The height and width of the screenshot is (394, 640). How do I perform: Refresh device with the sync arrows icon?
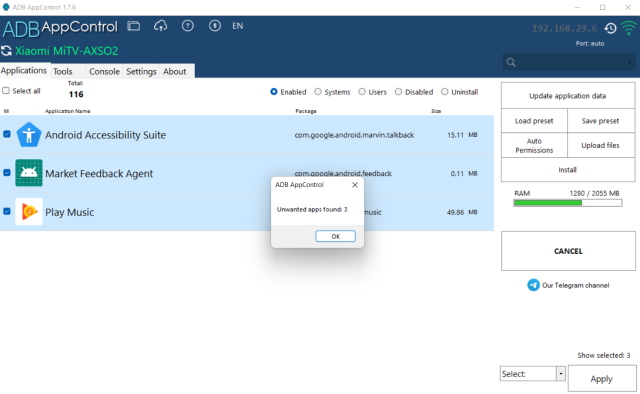(x=6, y=51)
